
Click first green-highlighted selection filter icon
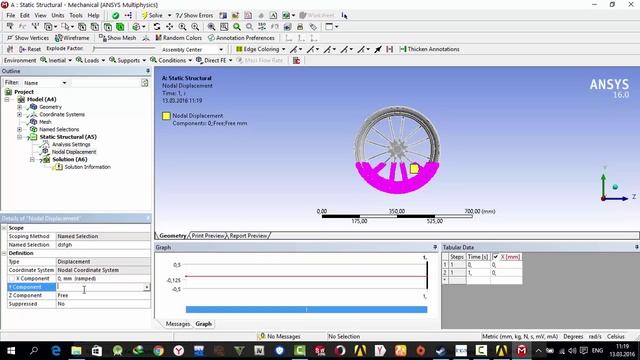coord(108,27)
